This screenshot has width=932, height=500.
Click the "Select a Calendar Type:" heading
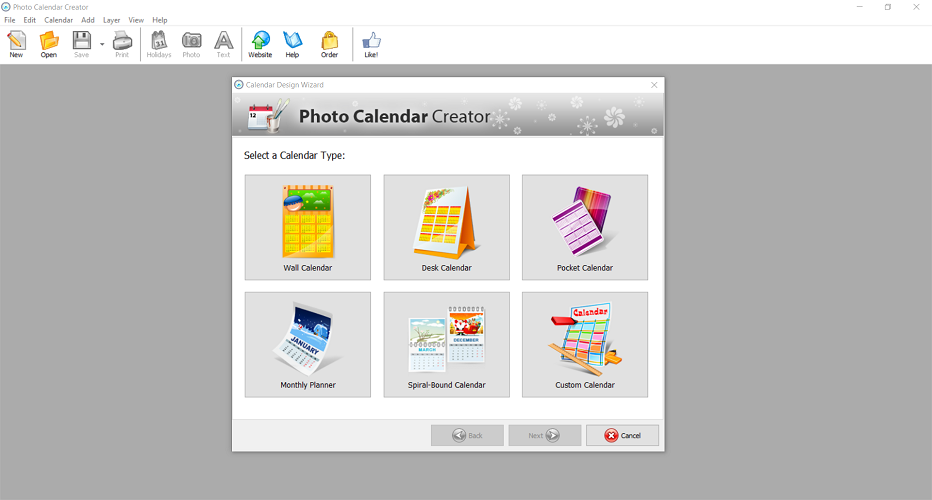click(294, 155)
